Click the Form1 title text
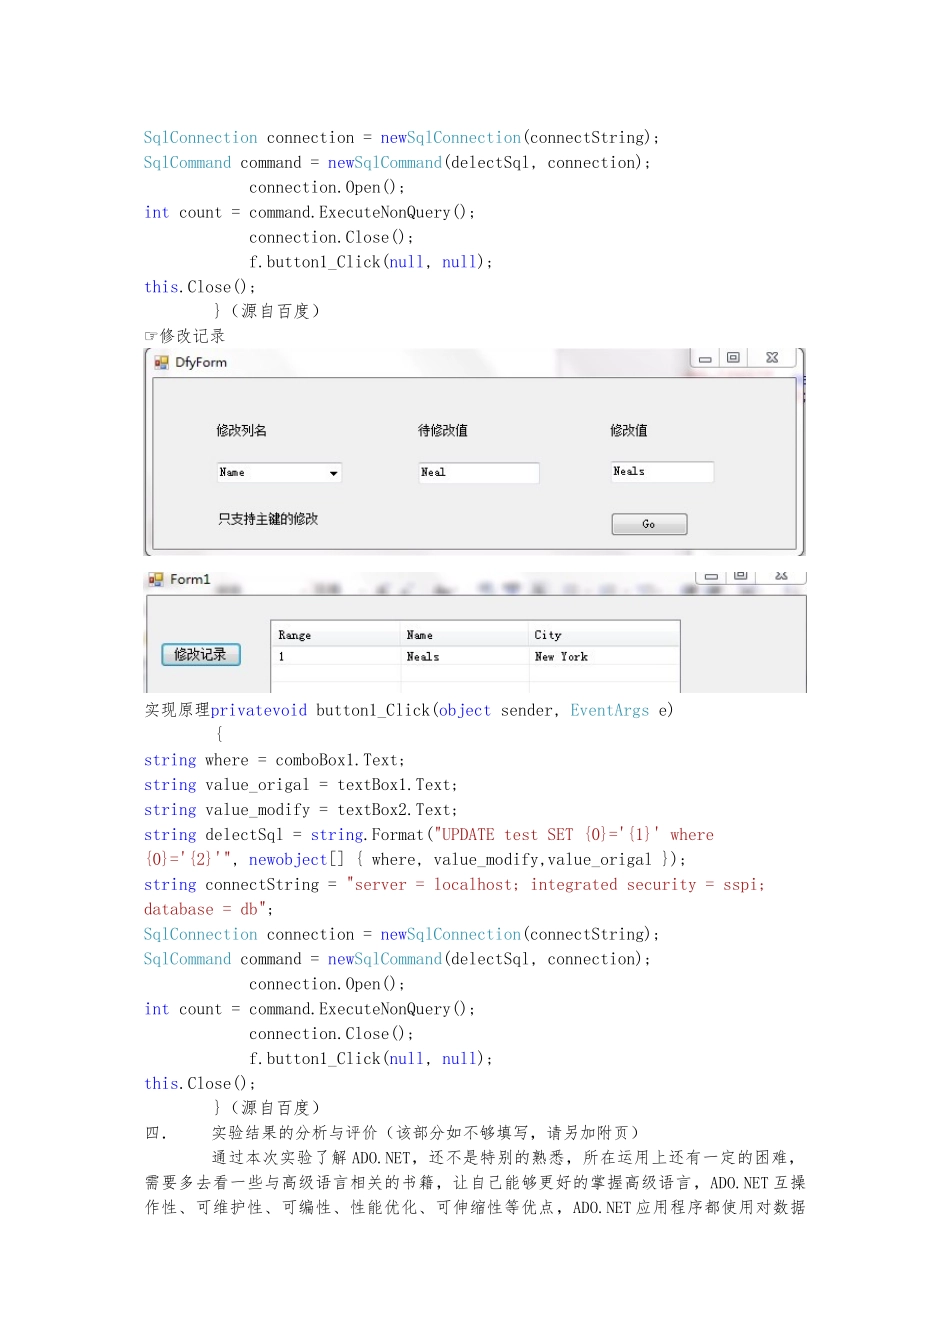This screenshot has height=1344, width=950. [x=190, y=579]
